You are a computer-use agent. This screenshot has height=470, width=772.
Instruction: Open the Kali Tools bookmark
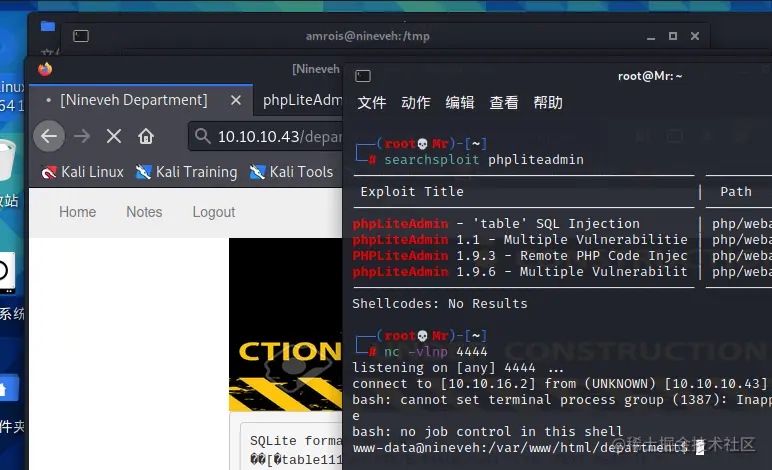291,172
